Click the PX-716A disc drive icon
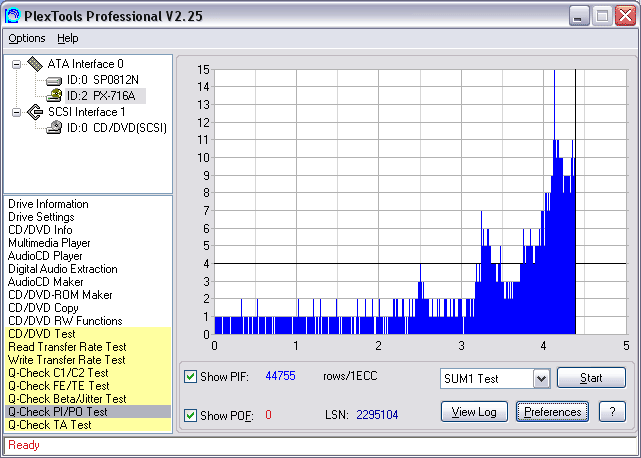Image resolution: width=641 pixels, height=458 pixels. point(54,96)
